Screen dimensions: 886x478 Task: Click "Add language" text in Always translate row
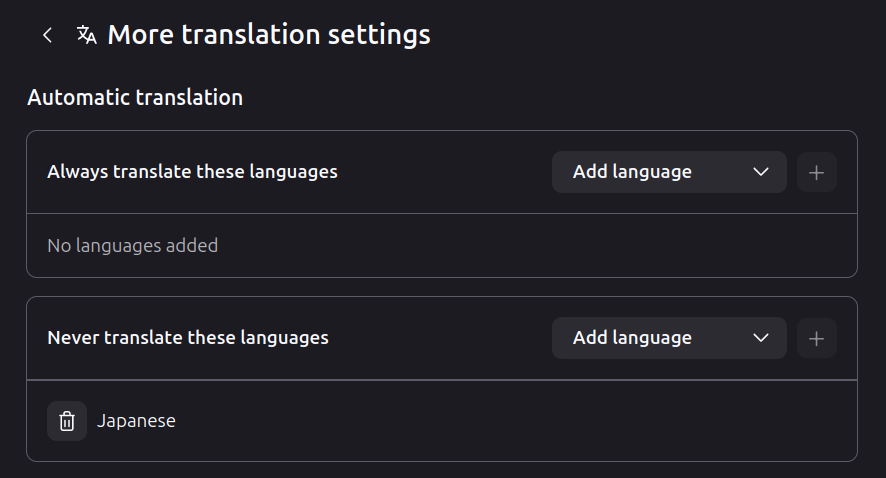[x=632, y=172]
